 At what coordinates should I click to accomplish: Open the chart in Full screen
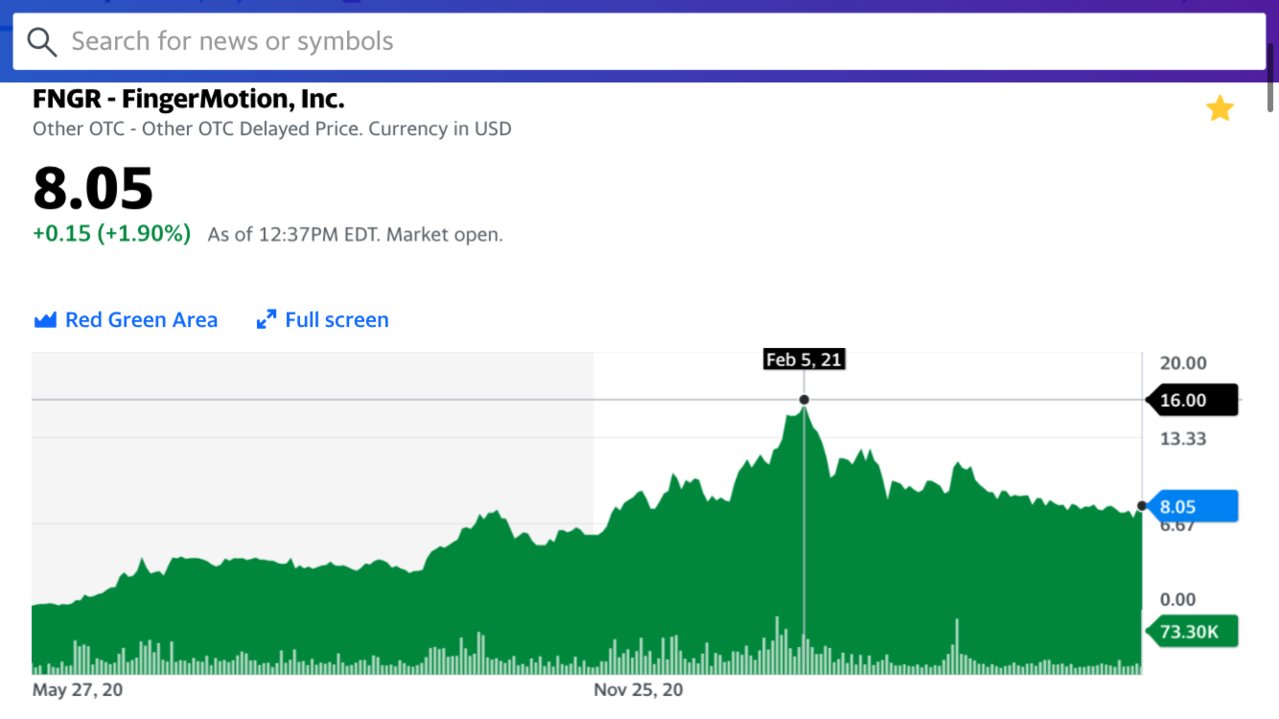[322, 320]
